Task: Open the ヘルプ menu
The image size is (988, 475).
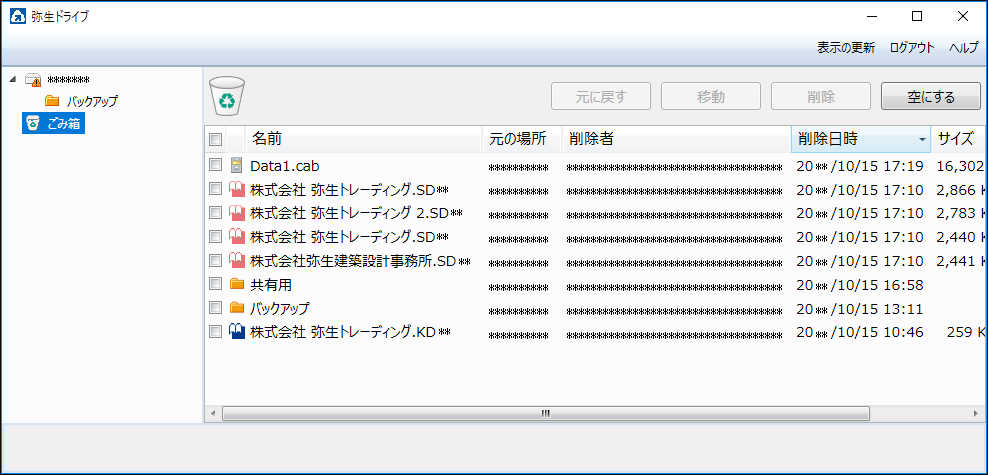Action: [963, 47]
